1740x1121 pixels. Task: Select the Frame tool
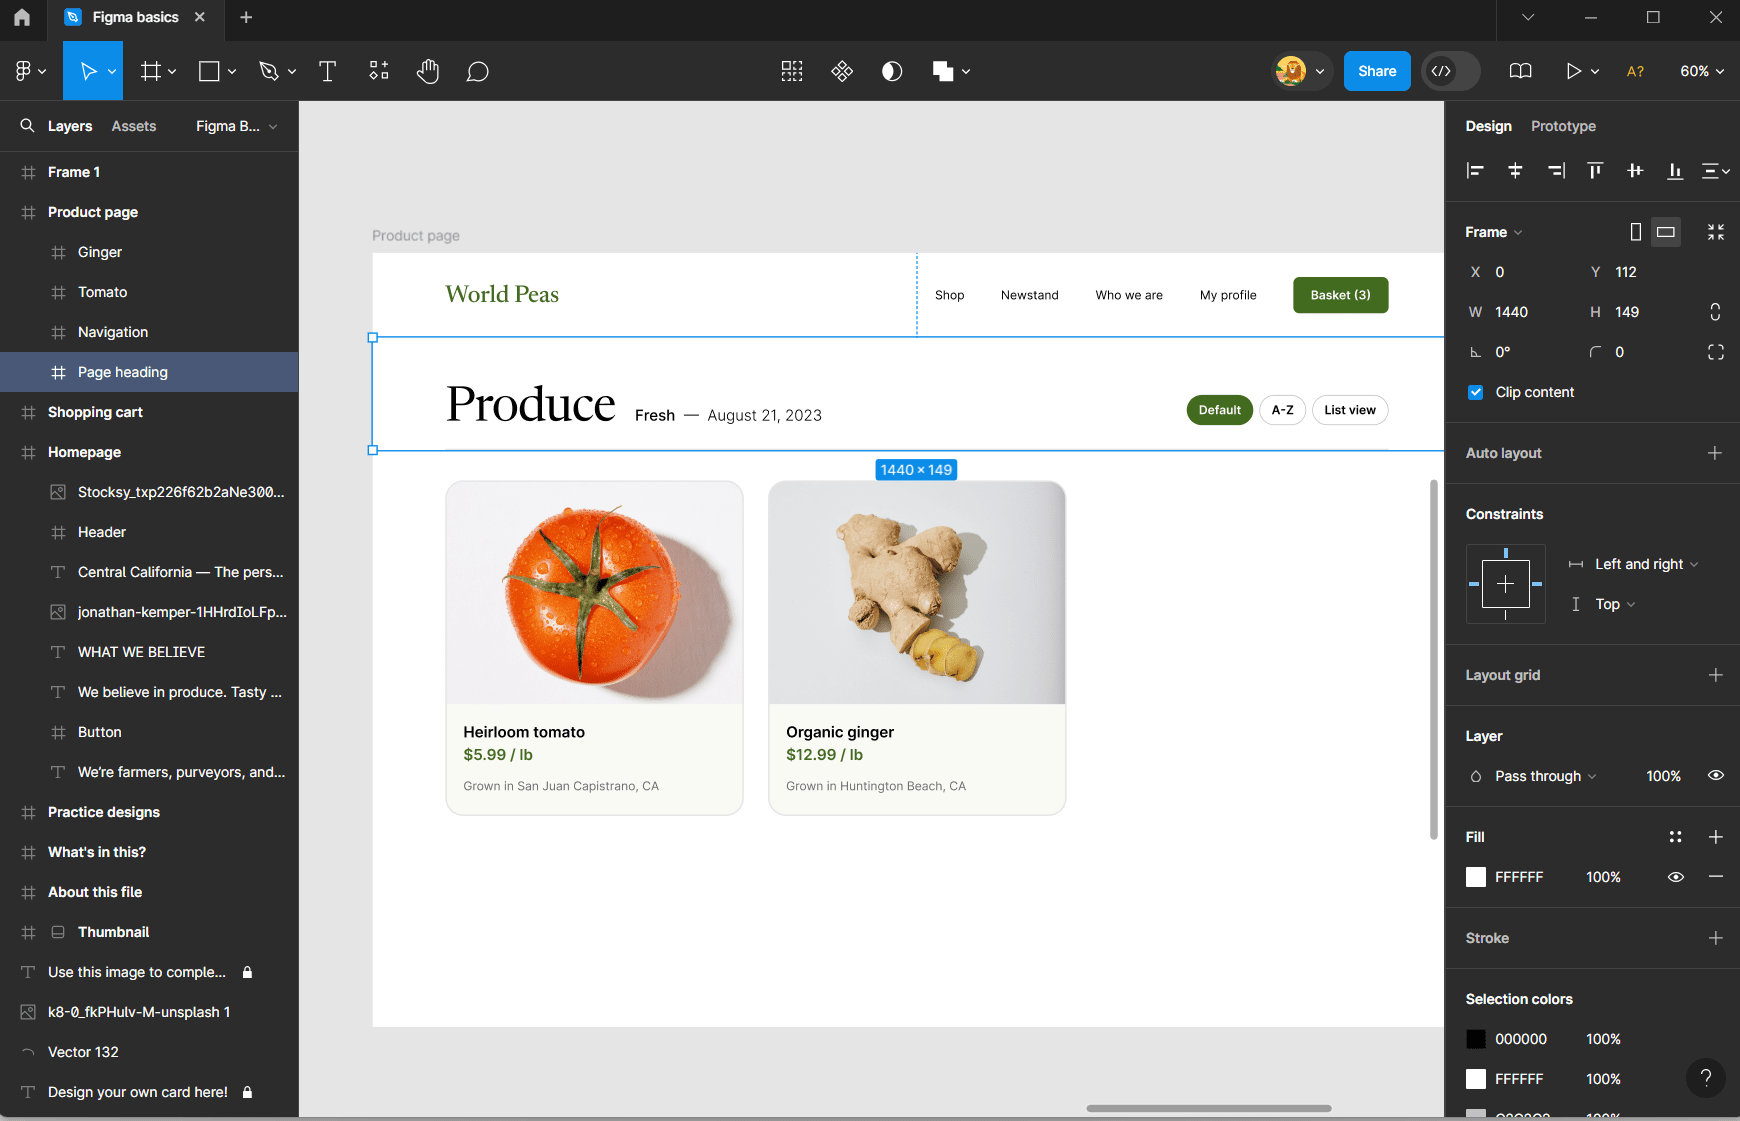coord(150,70)
